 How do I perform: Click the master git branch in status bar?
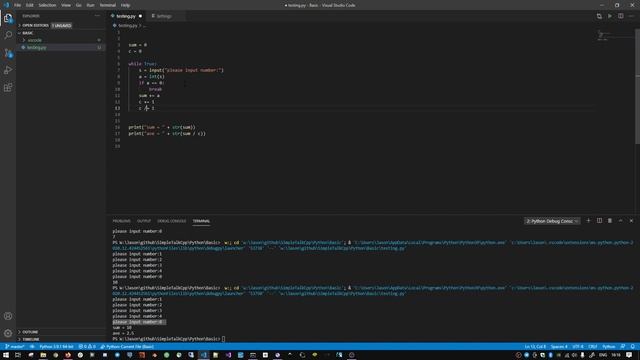14,347
